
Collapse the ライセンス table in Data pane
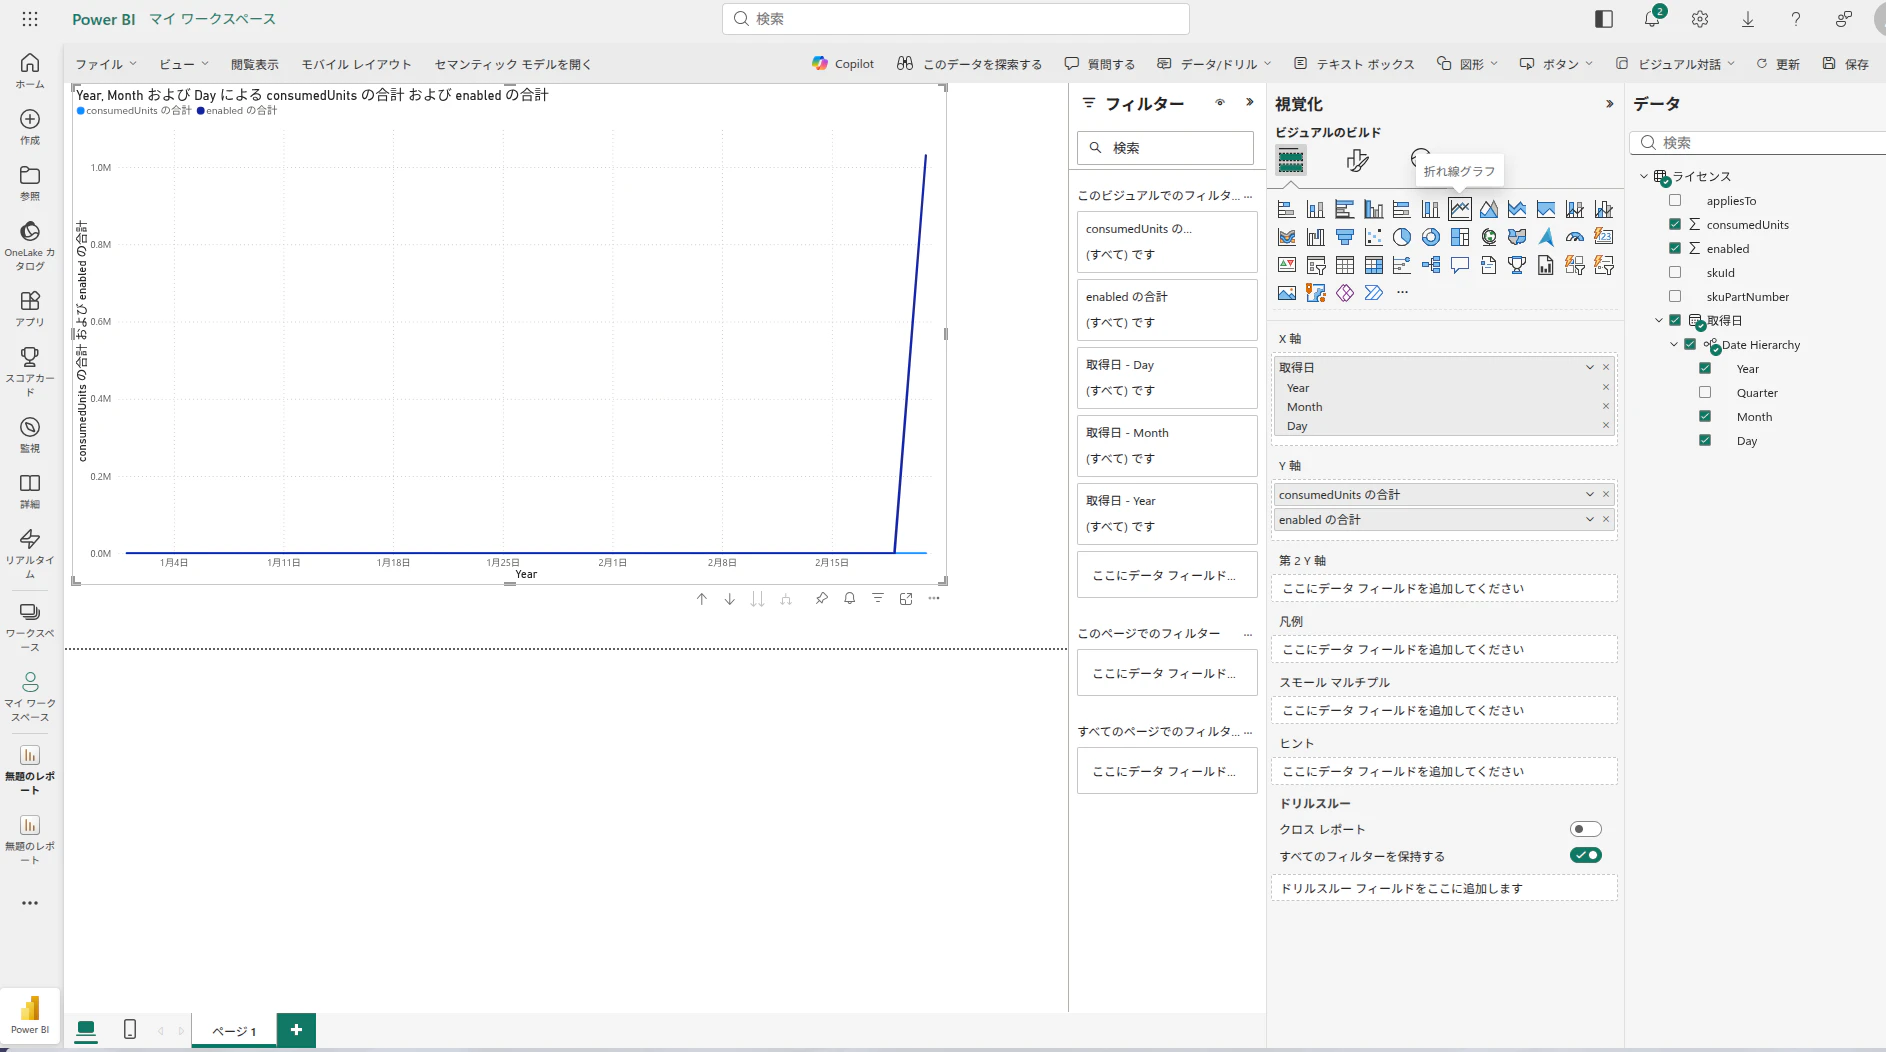pos(1644,176)
